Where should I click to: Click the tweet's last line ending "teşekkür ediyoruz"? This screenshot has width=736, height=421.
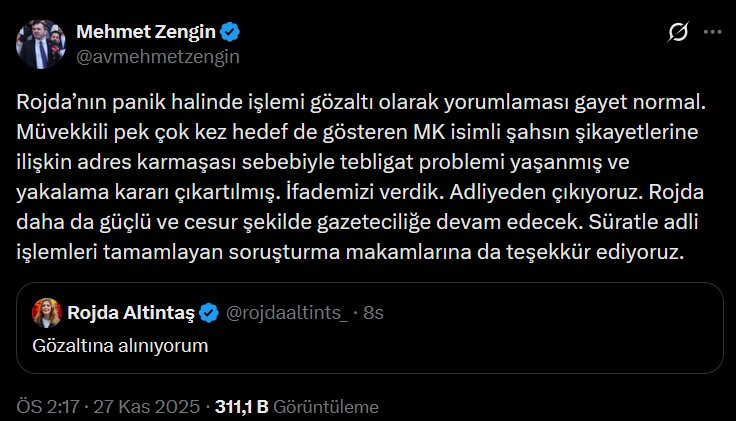(351, 252)
